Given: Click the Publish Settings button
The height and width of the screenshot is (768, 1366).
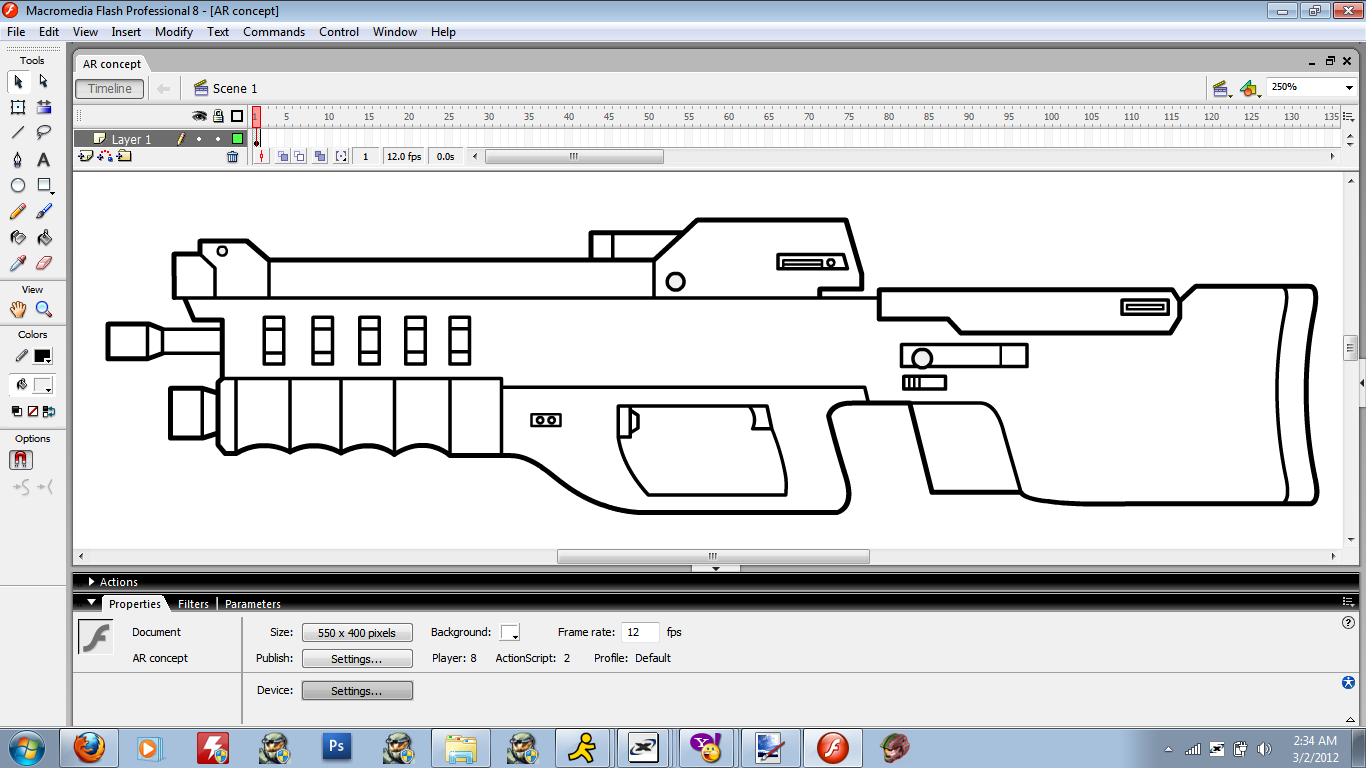Looking at the screenshot, I should click(357, 659).
